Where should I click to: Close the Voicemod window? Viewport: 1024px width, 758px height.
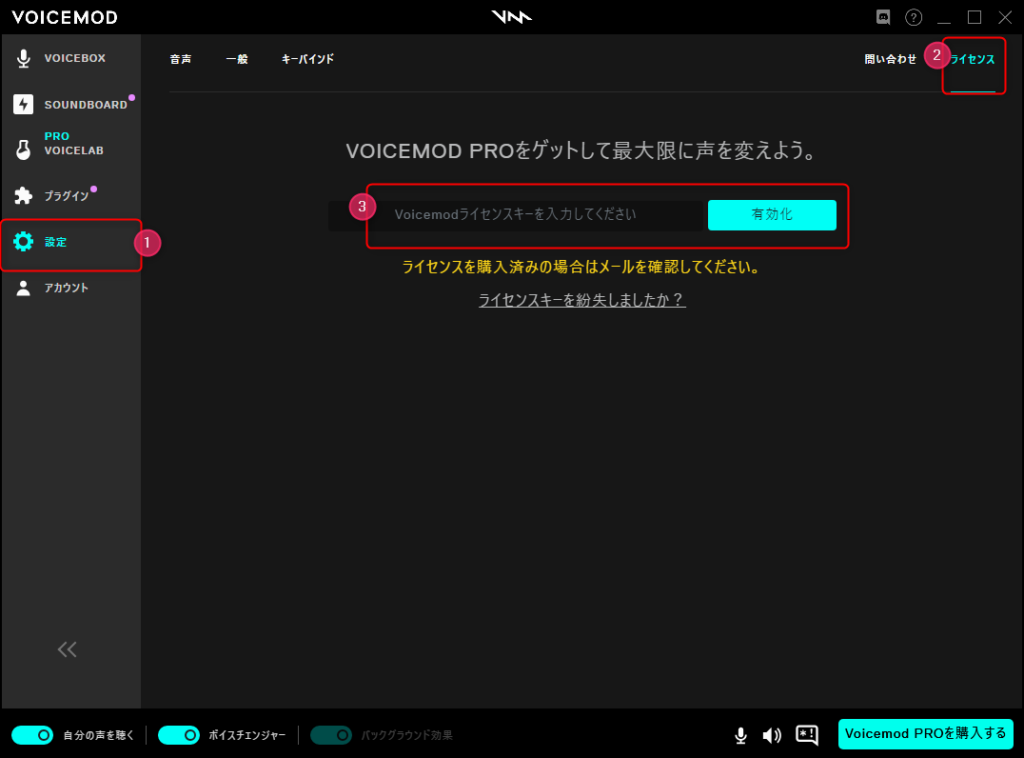[x=1005, y=17]
